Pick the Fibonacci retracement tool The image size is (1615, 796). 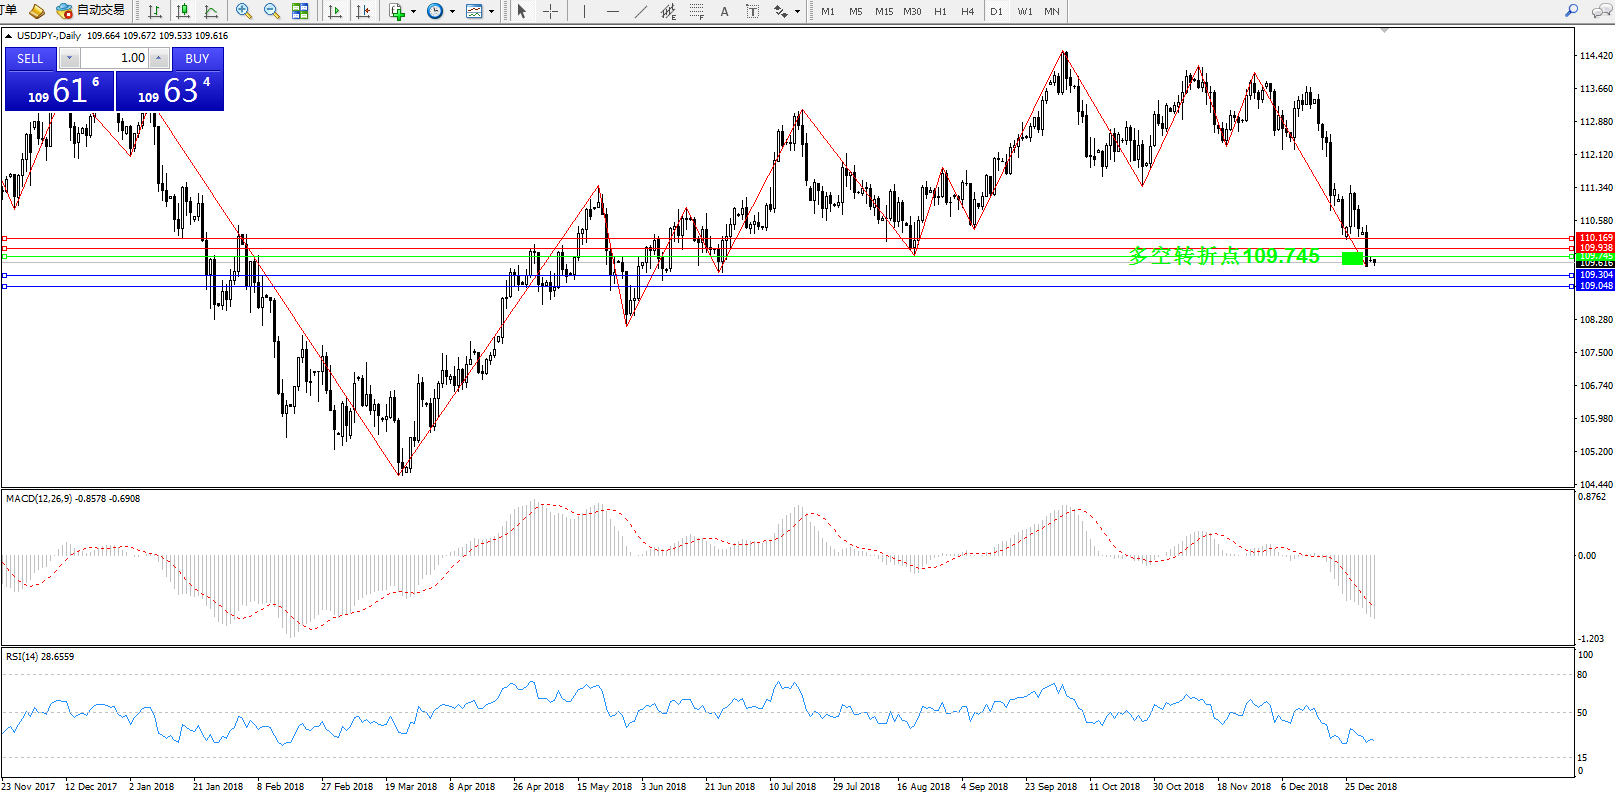[696, 11]
